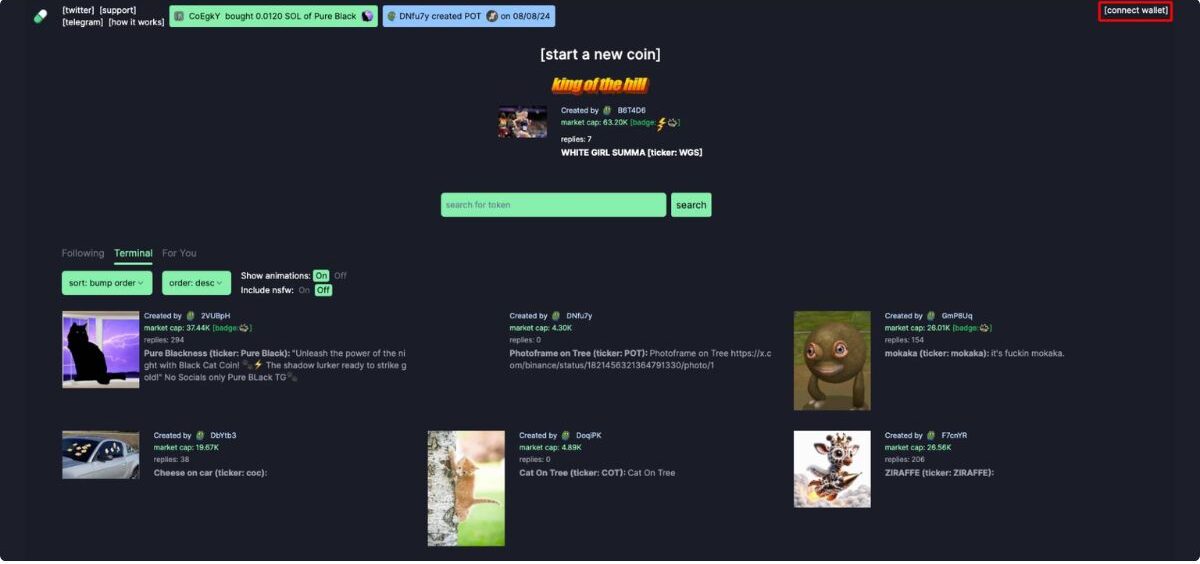Click the pill logo icon at top left
1200x564 pixels.
pyautogui.click(x=40, y=16)
